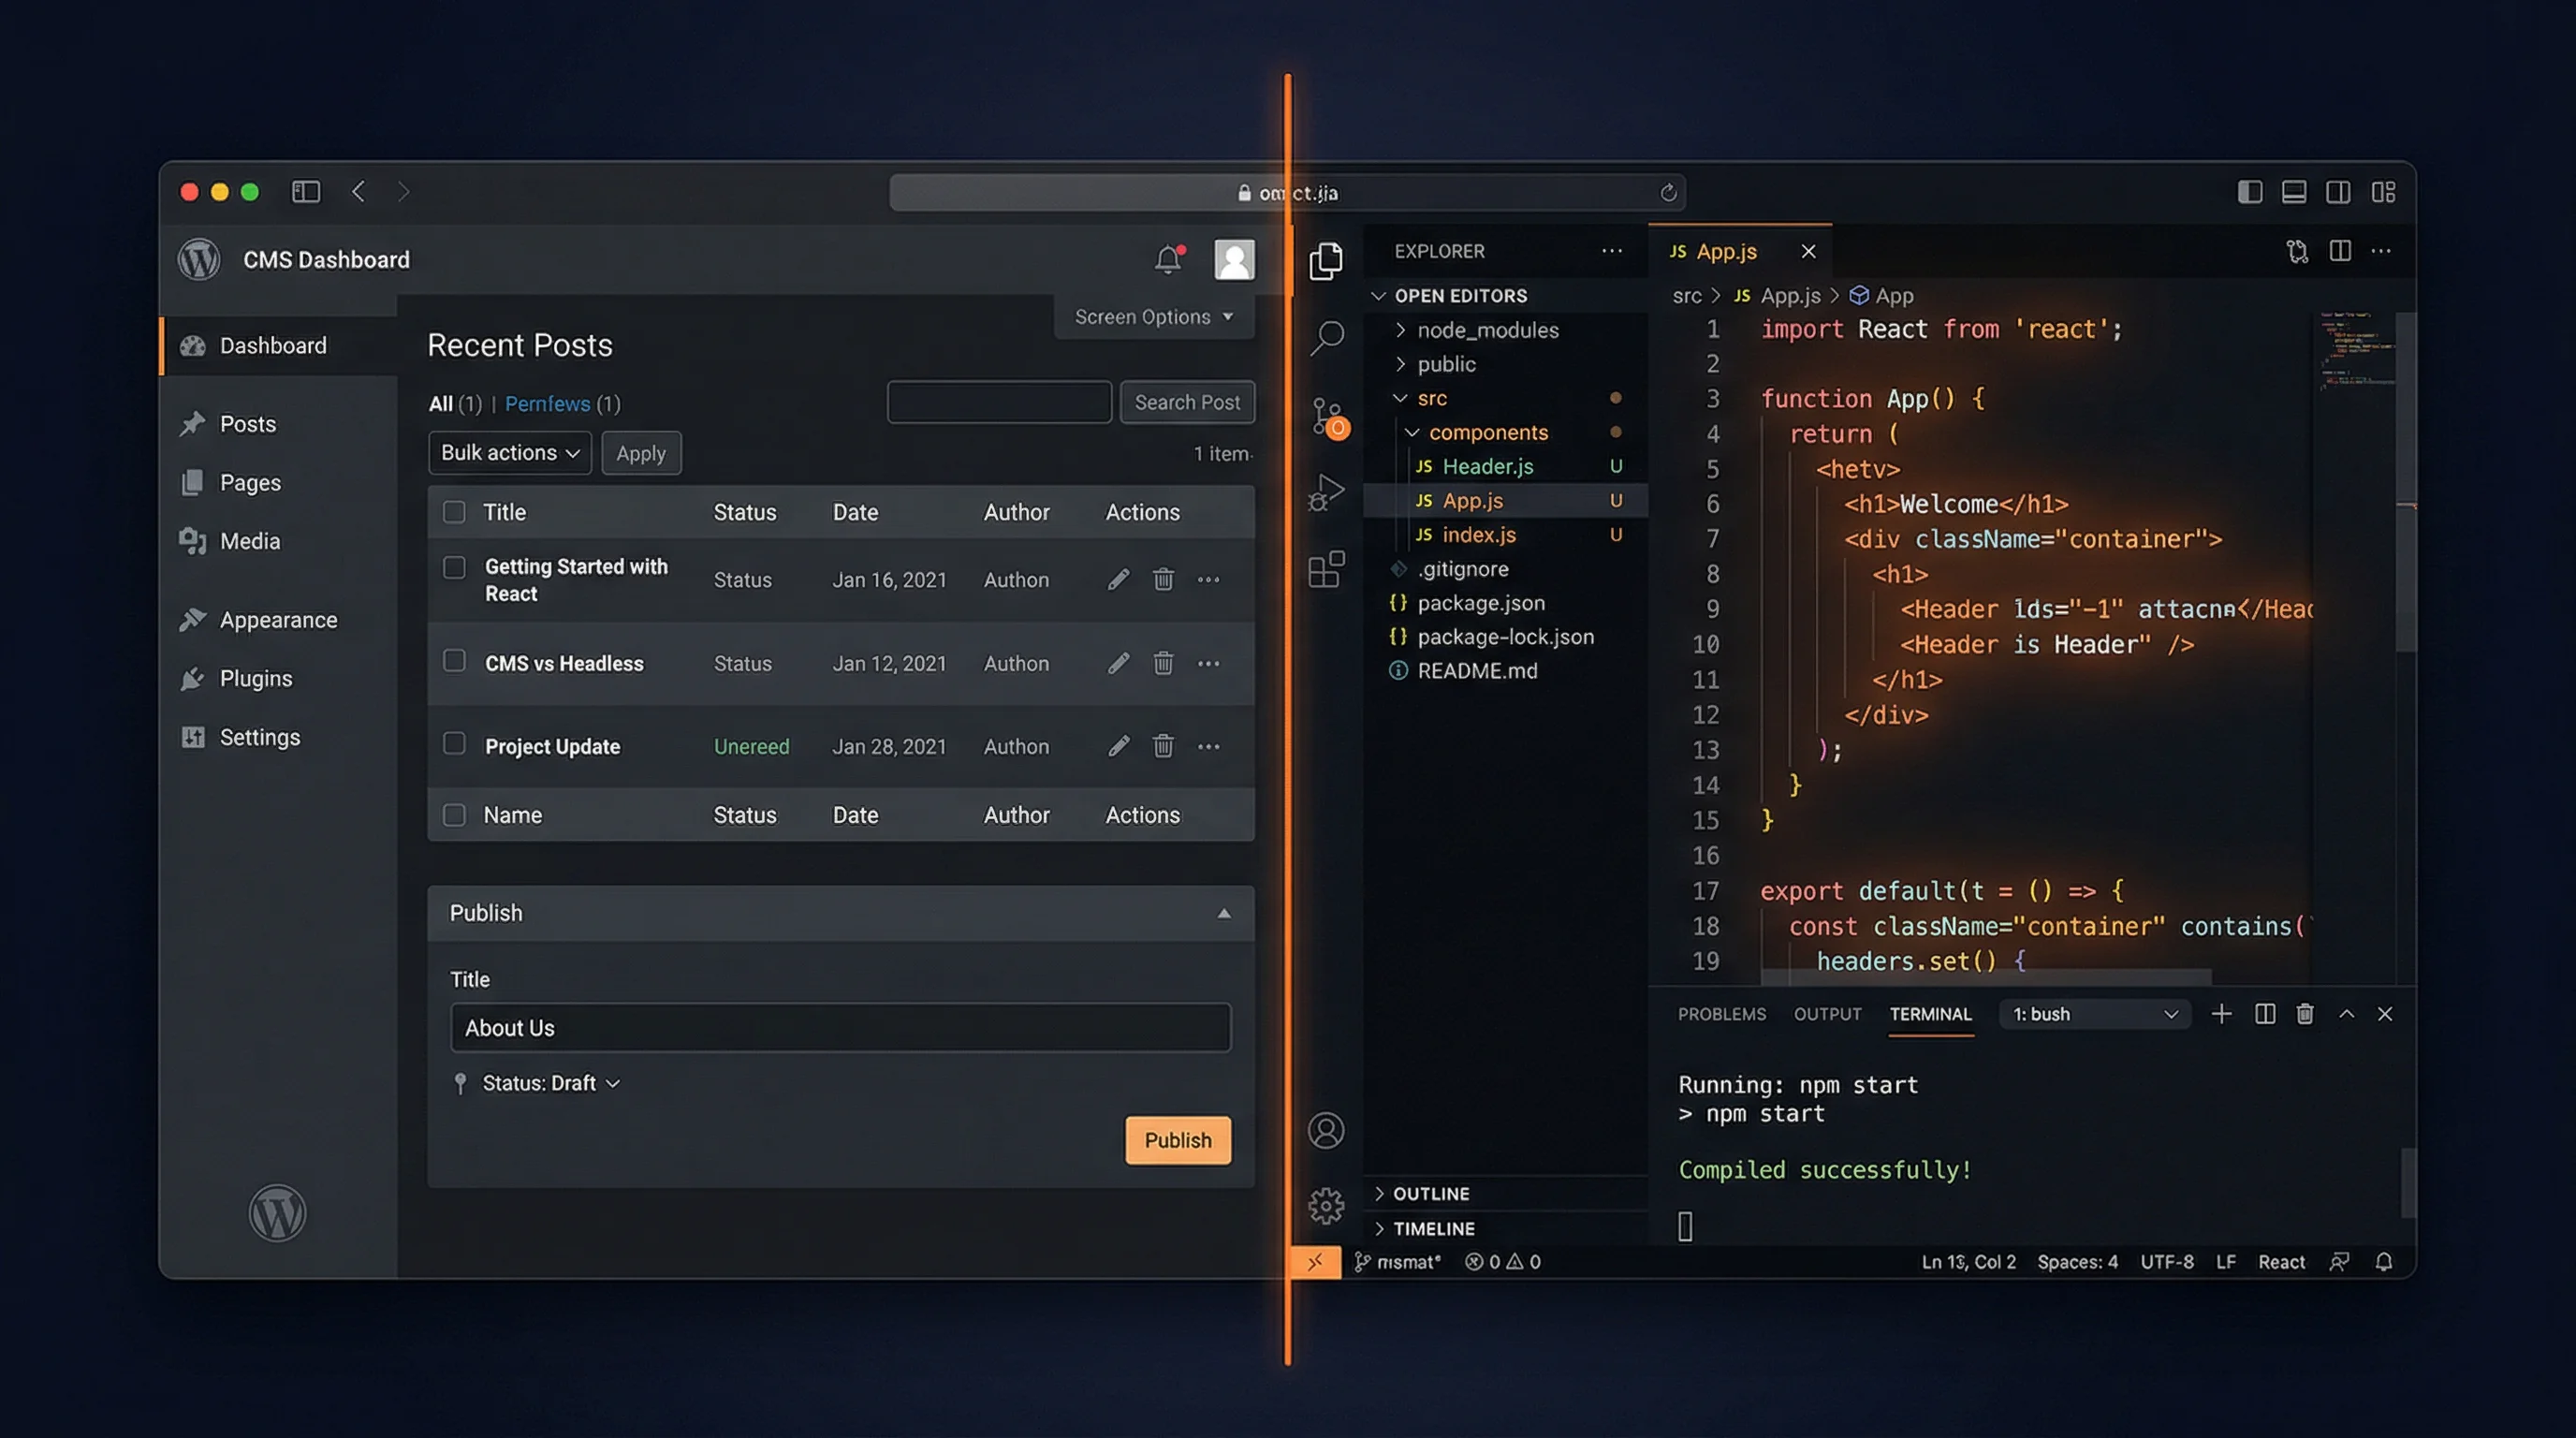
Task: Open the Bulk actions dropdown
Action: click(510, 453)
